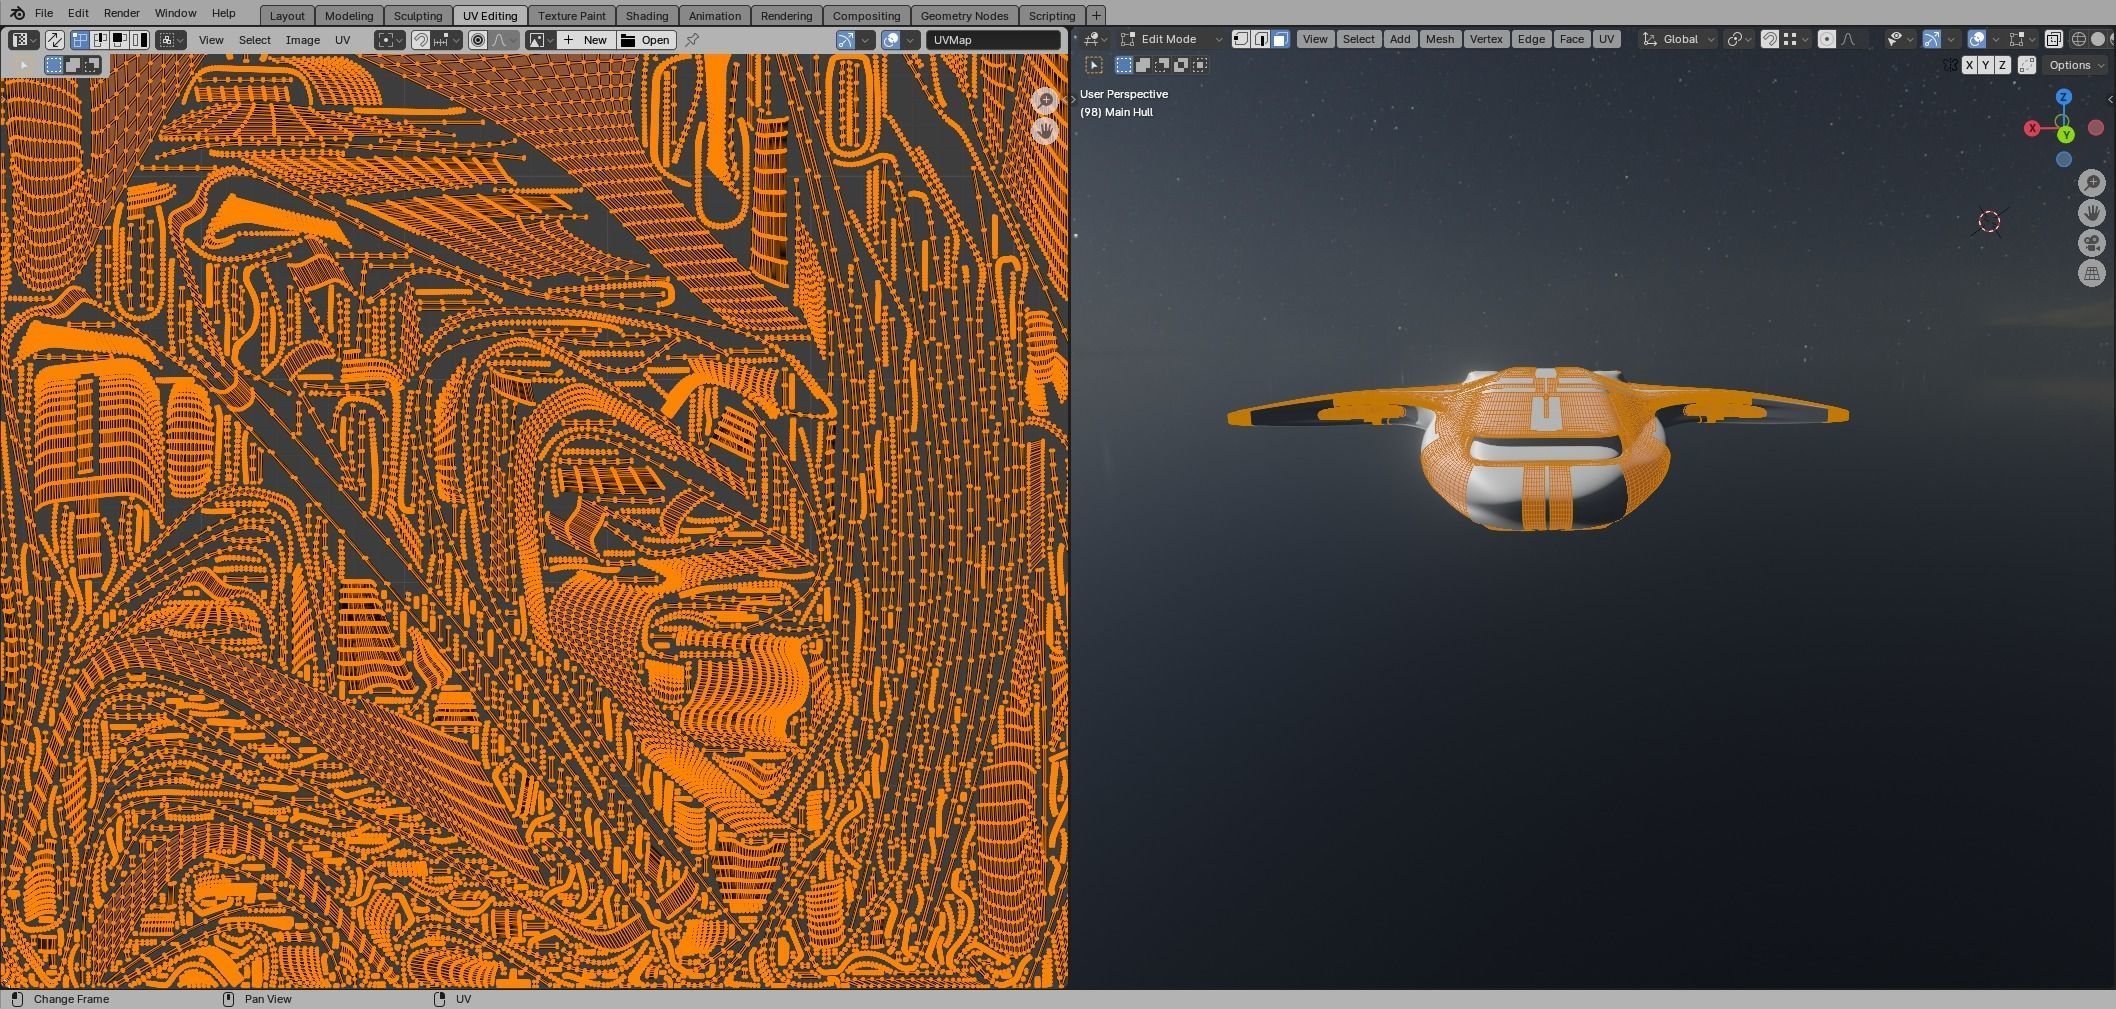Toggle X axis mirror button
The width and height of the screenshot is (2116, 1009).
click(1969, 65)
